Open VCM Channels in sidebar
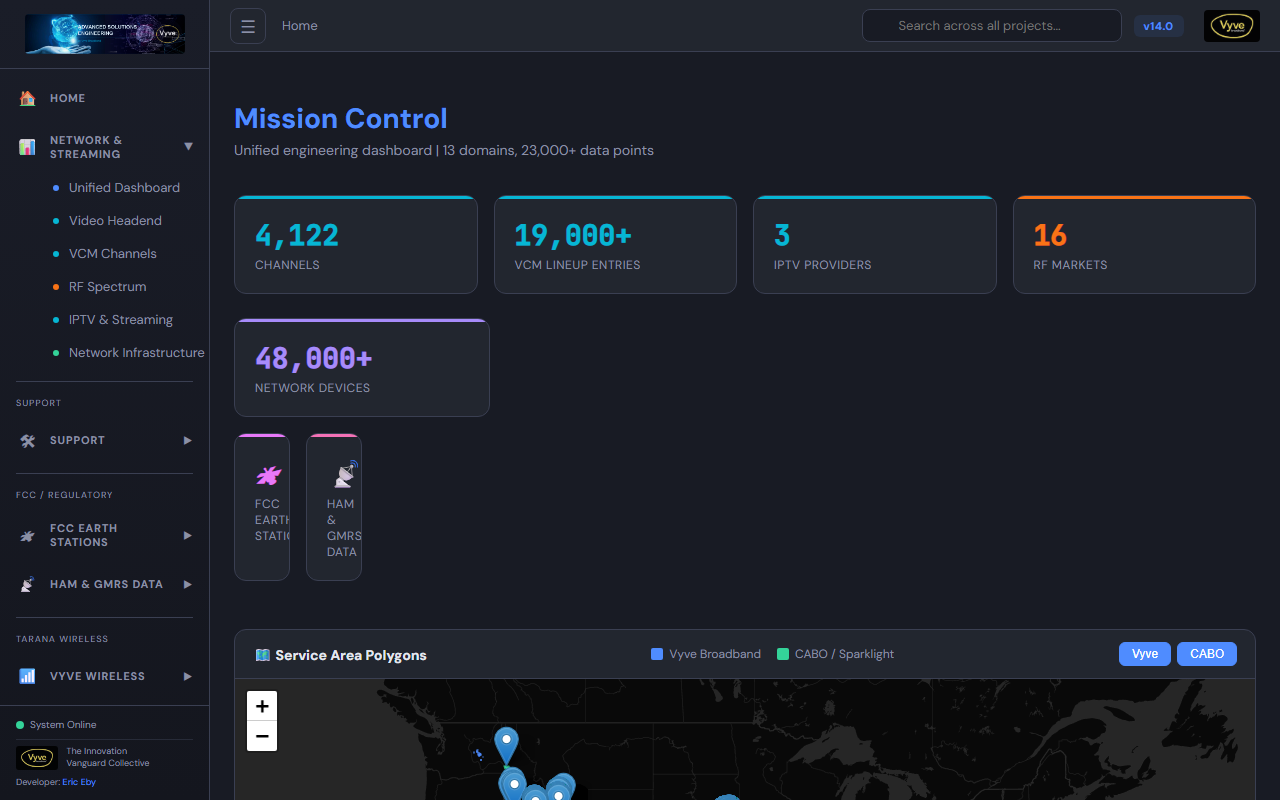Image resolution: width=1280 pixels, height=800 pixels. point(112,253)
